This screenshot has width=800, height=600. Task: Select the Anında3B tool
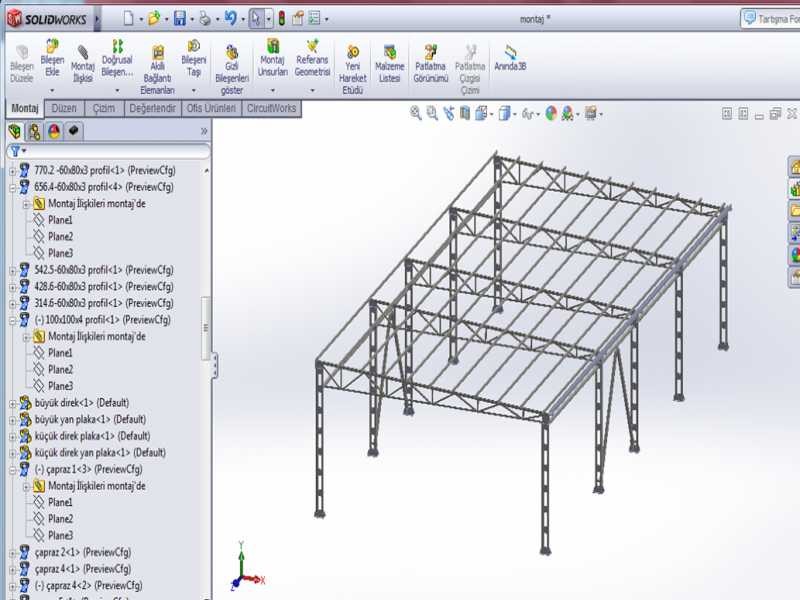coord(510,58)
